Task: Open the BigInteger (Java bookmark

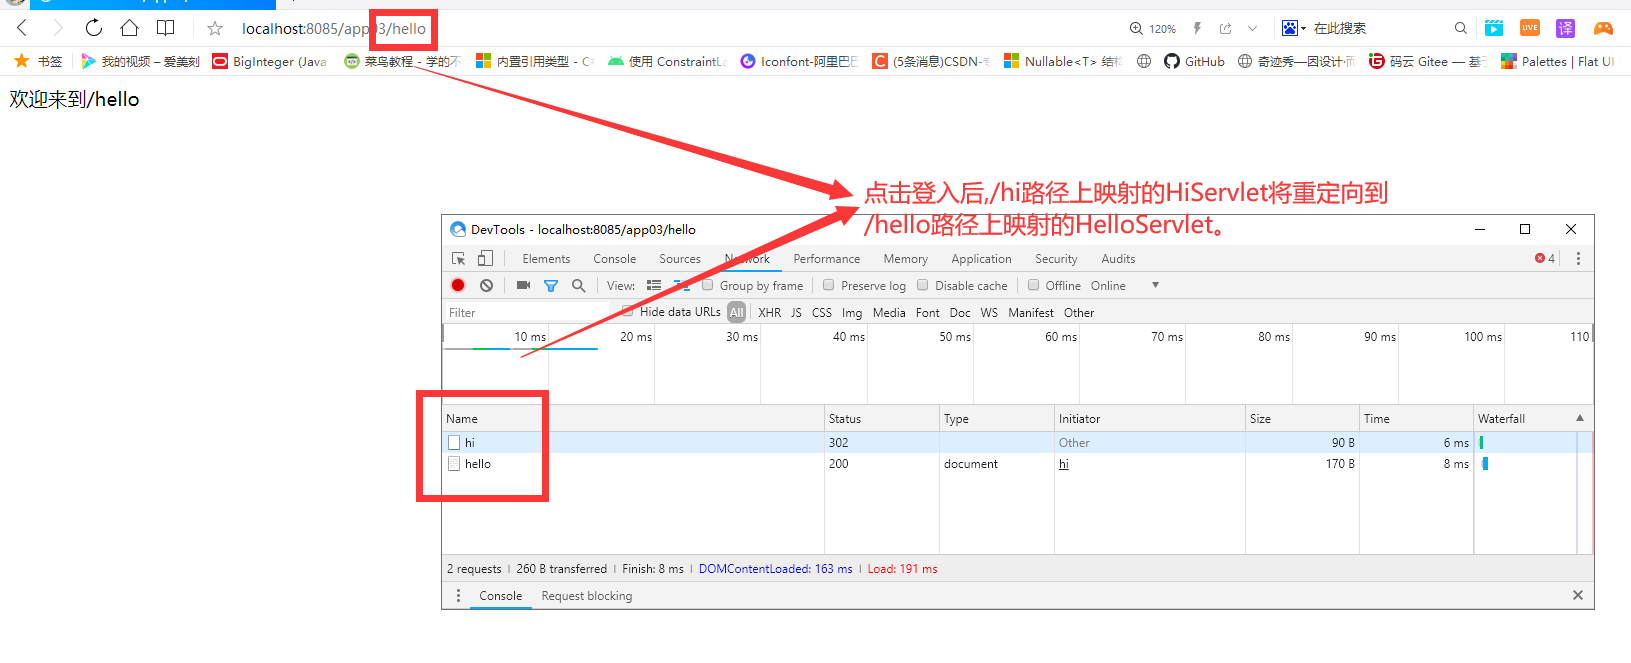Action: coord(270,61)
